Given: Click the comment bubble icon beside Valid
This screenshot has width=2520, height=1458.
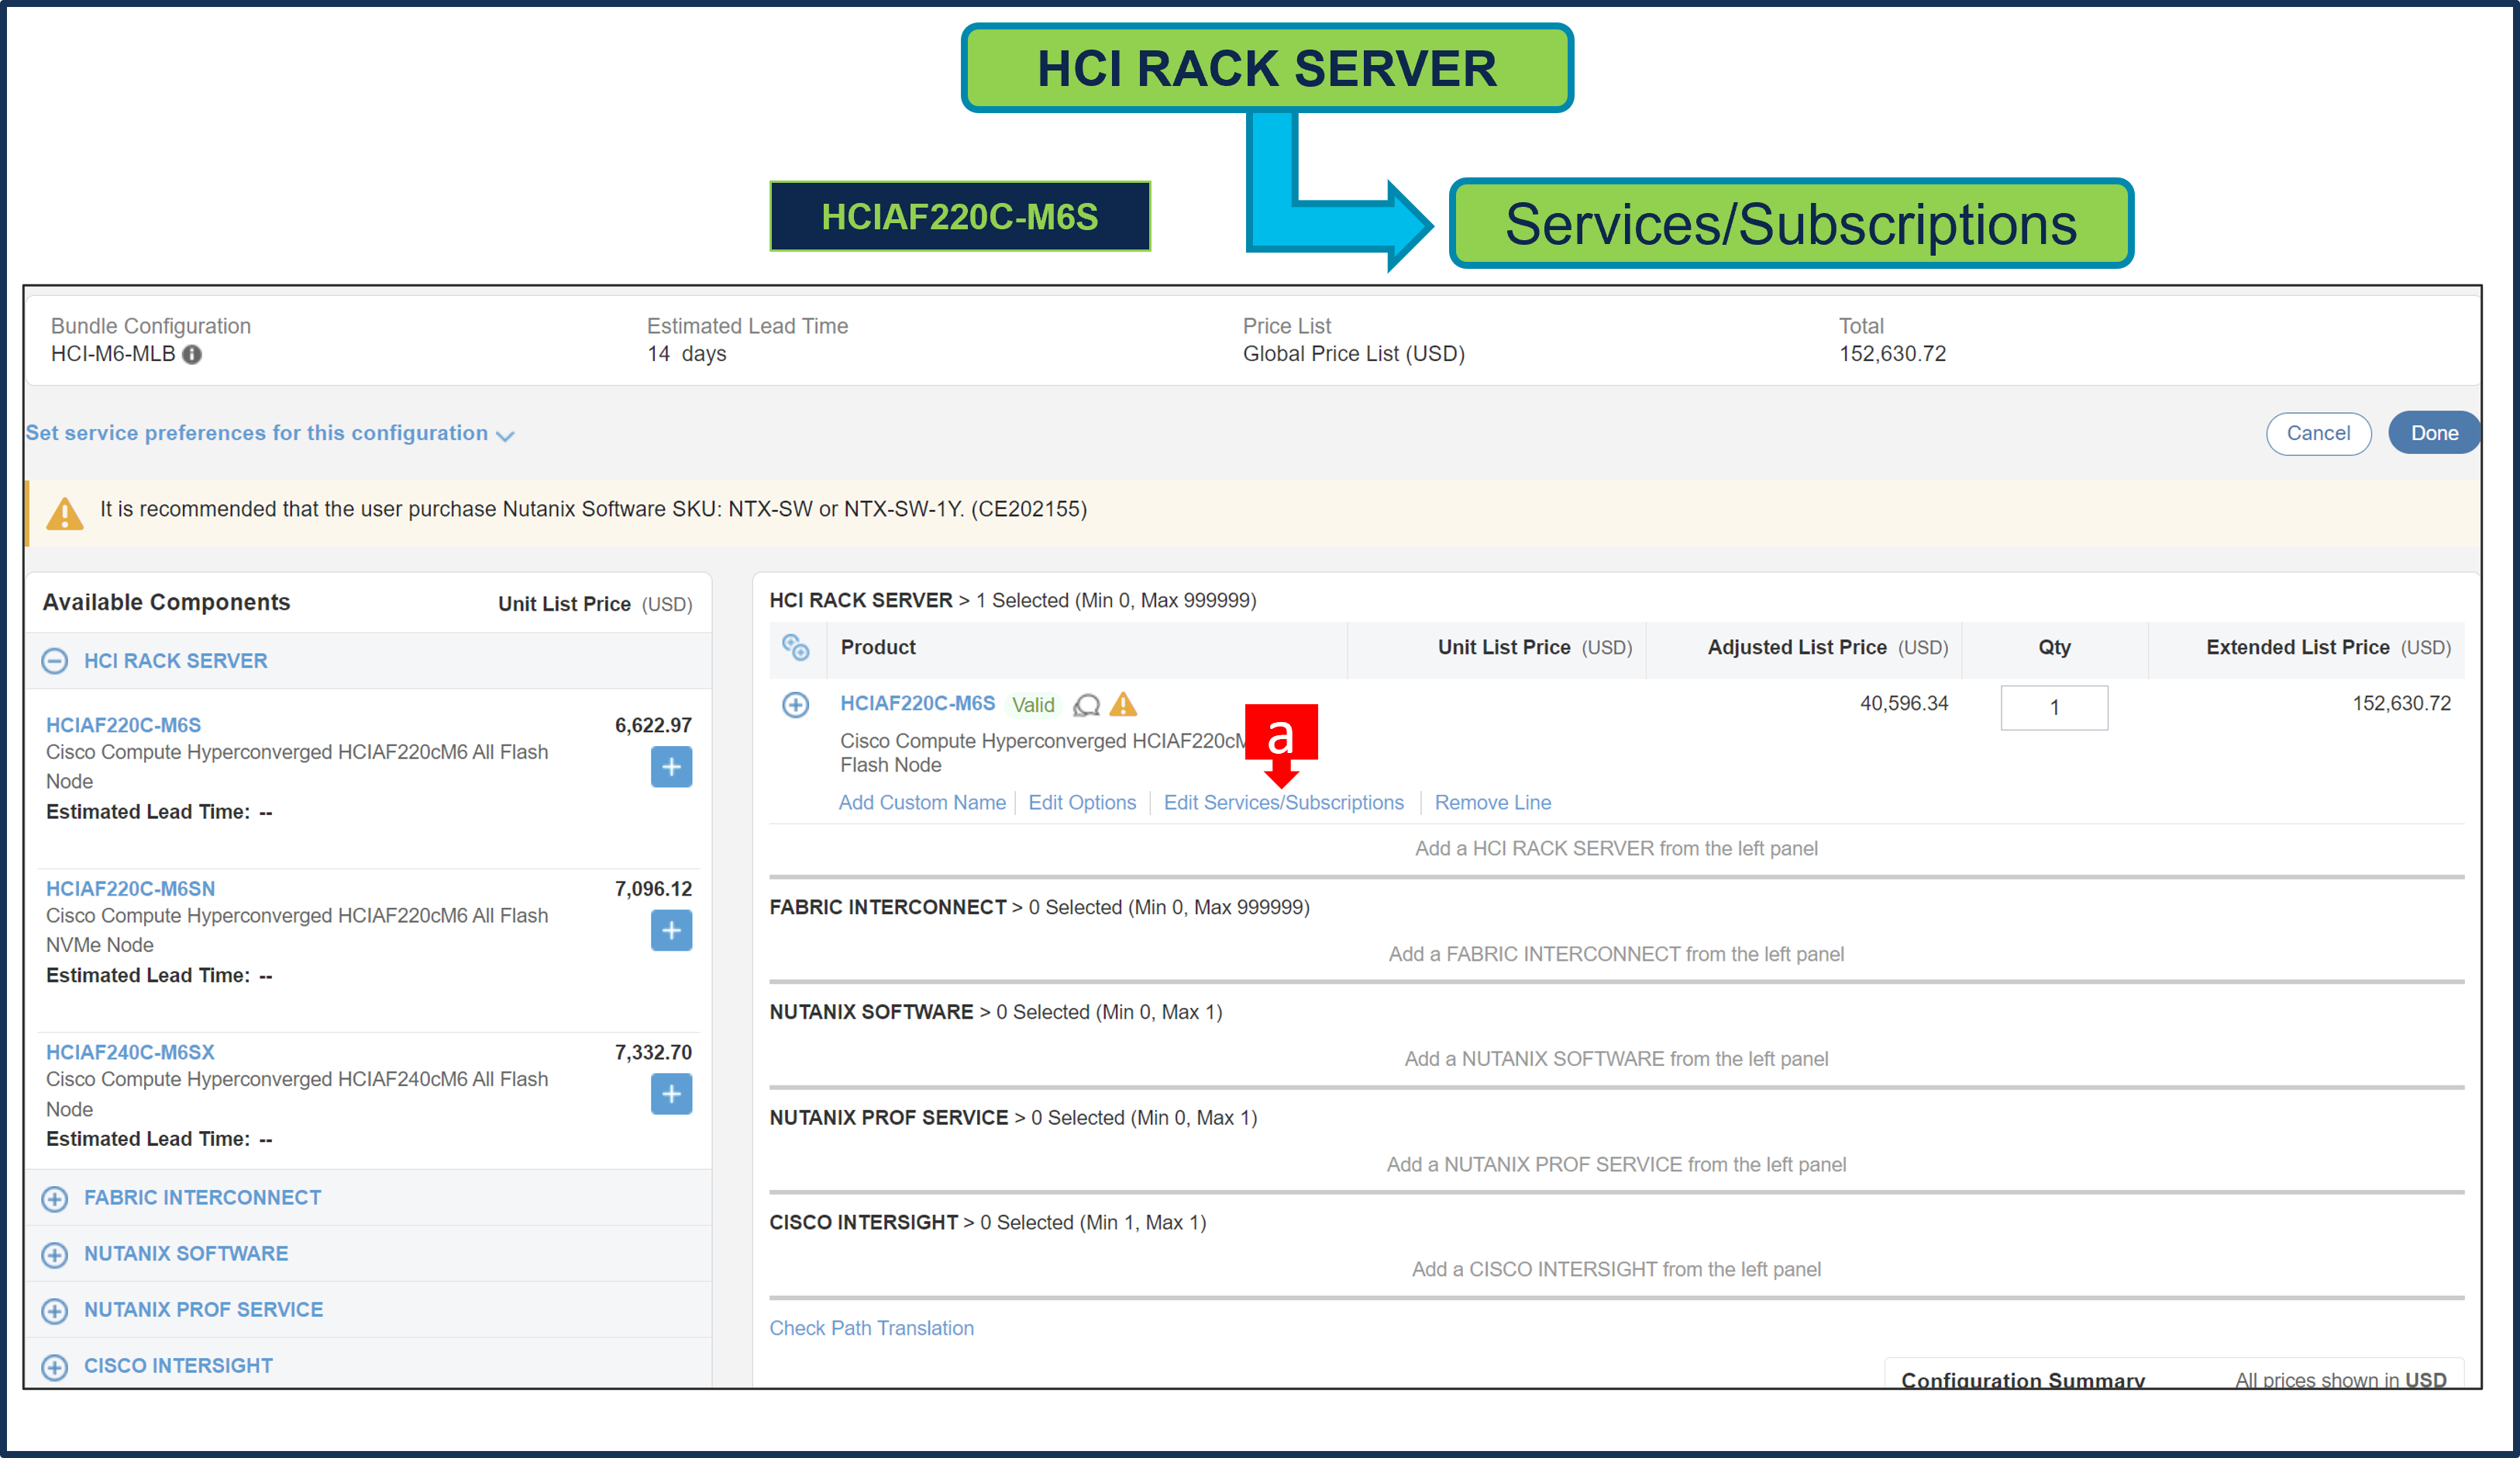Looking at the screenshot, I should (1086, 705).
